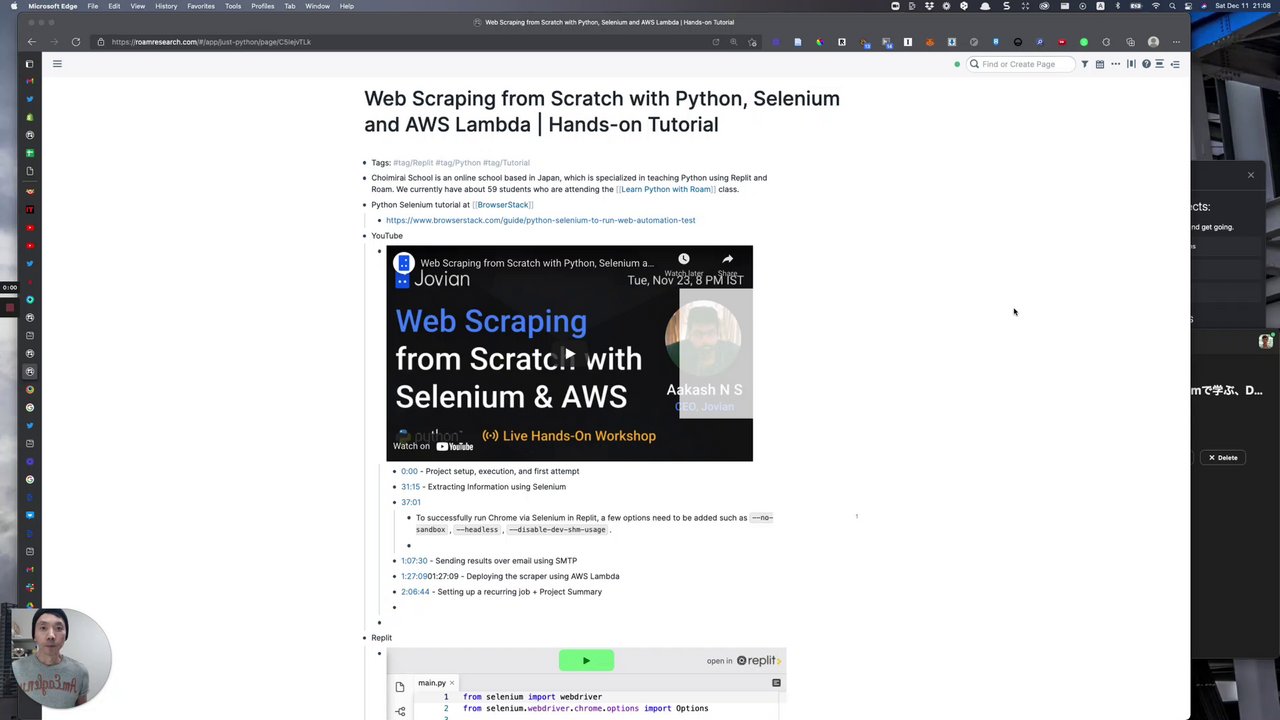Open the BrowserStack page link

(x=503, y=205)
